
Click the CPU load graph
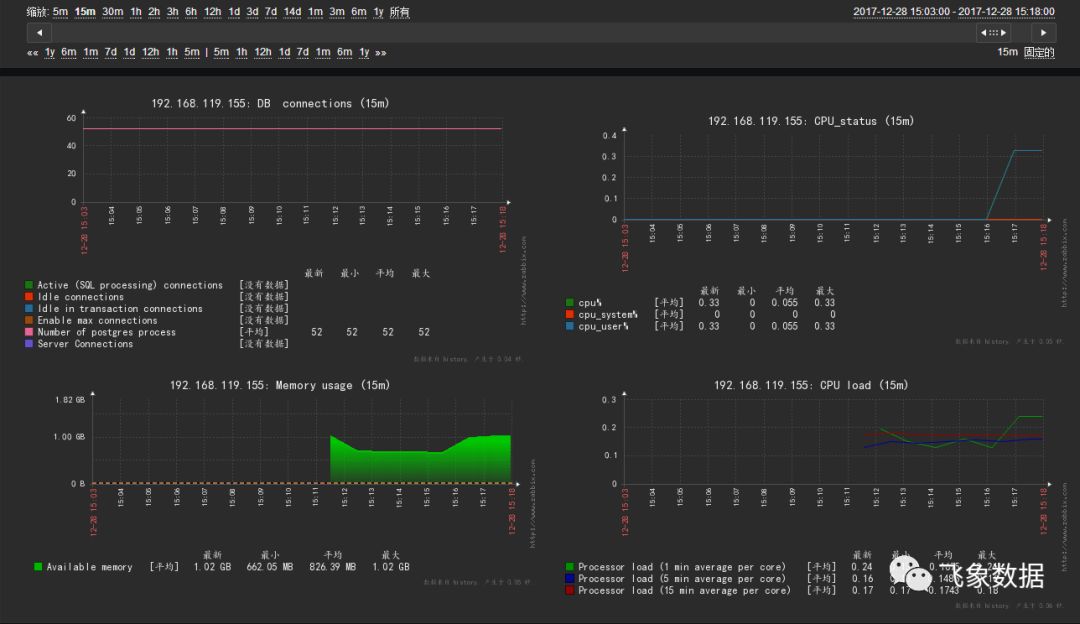(836, 441)
